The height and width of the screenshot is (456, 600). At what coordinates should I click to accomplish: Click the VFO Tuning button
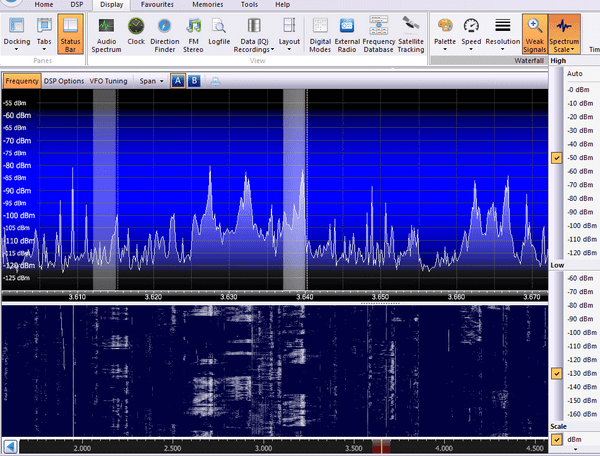[x=109, y=81]
